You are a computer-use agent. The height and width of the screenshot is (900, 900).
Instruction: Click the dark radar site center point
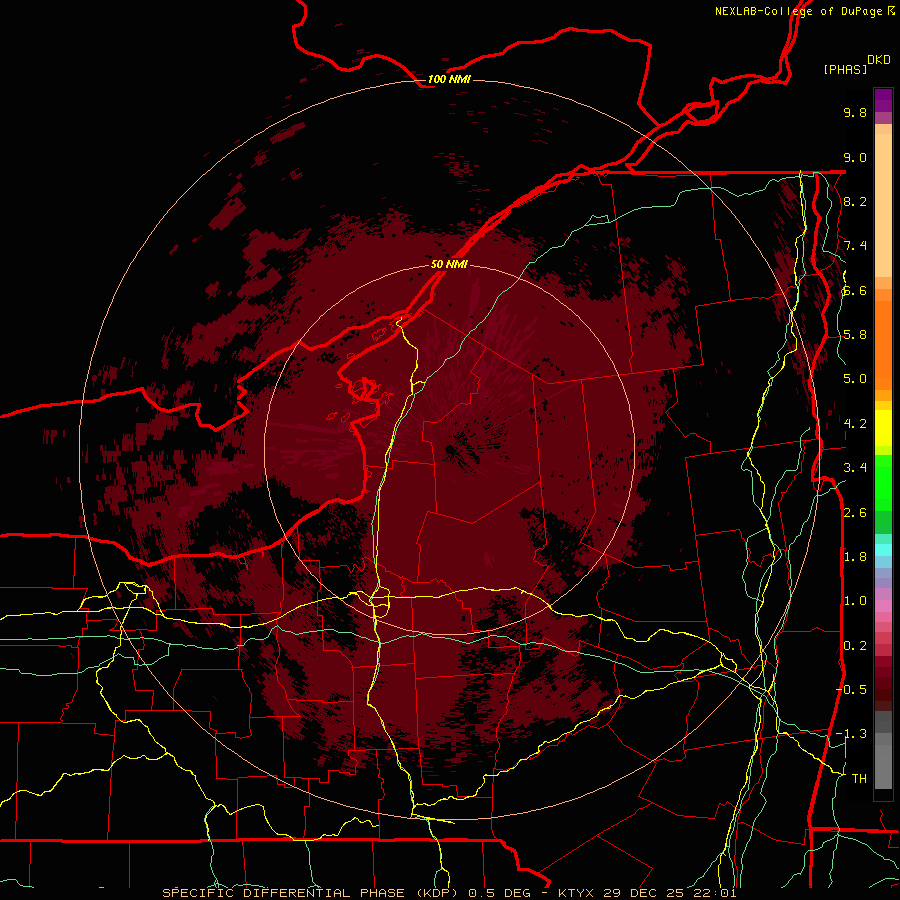tap(450, 449)
